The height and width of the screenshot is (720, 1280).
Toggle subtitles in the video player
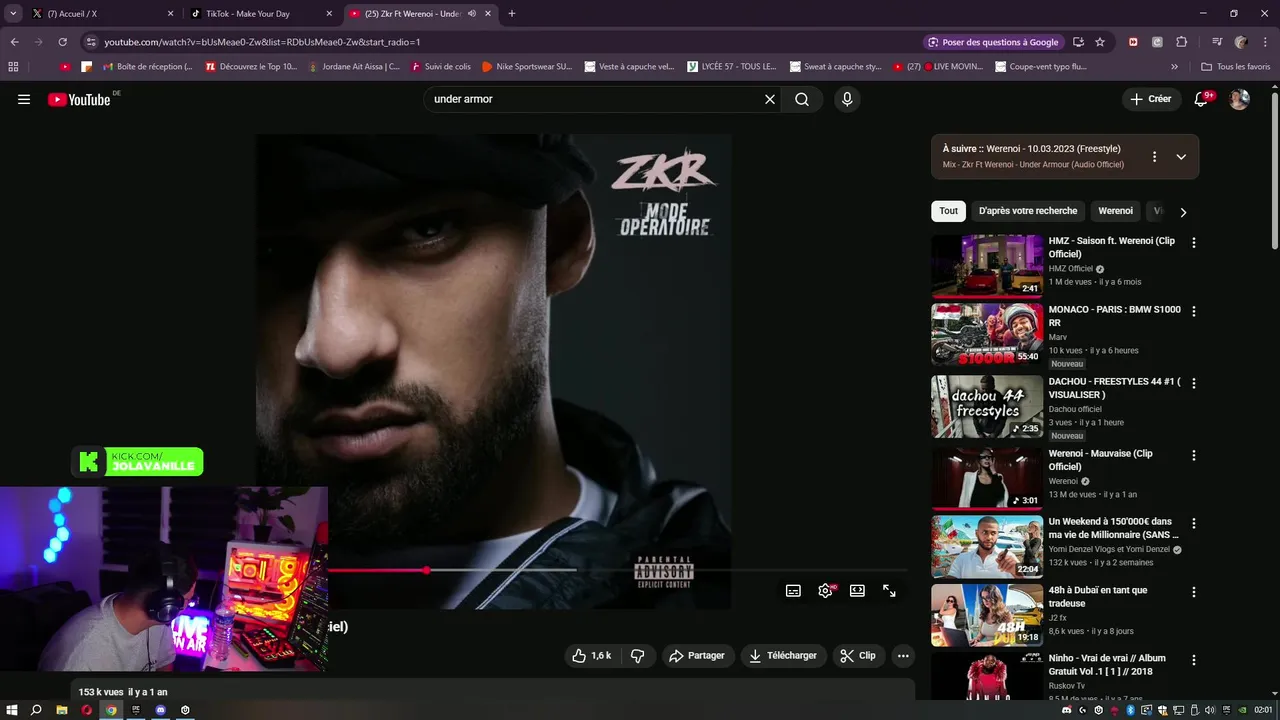coord(793,591)
